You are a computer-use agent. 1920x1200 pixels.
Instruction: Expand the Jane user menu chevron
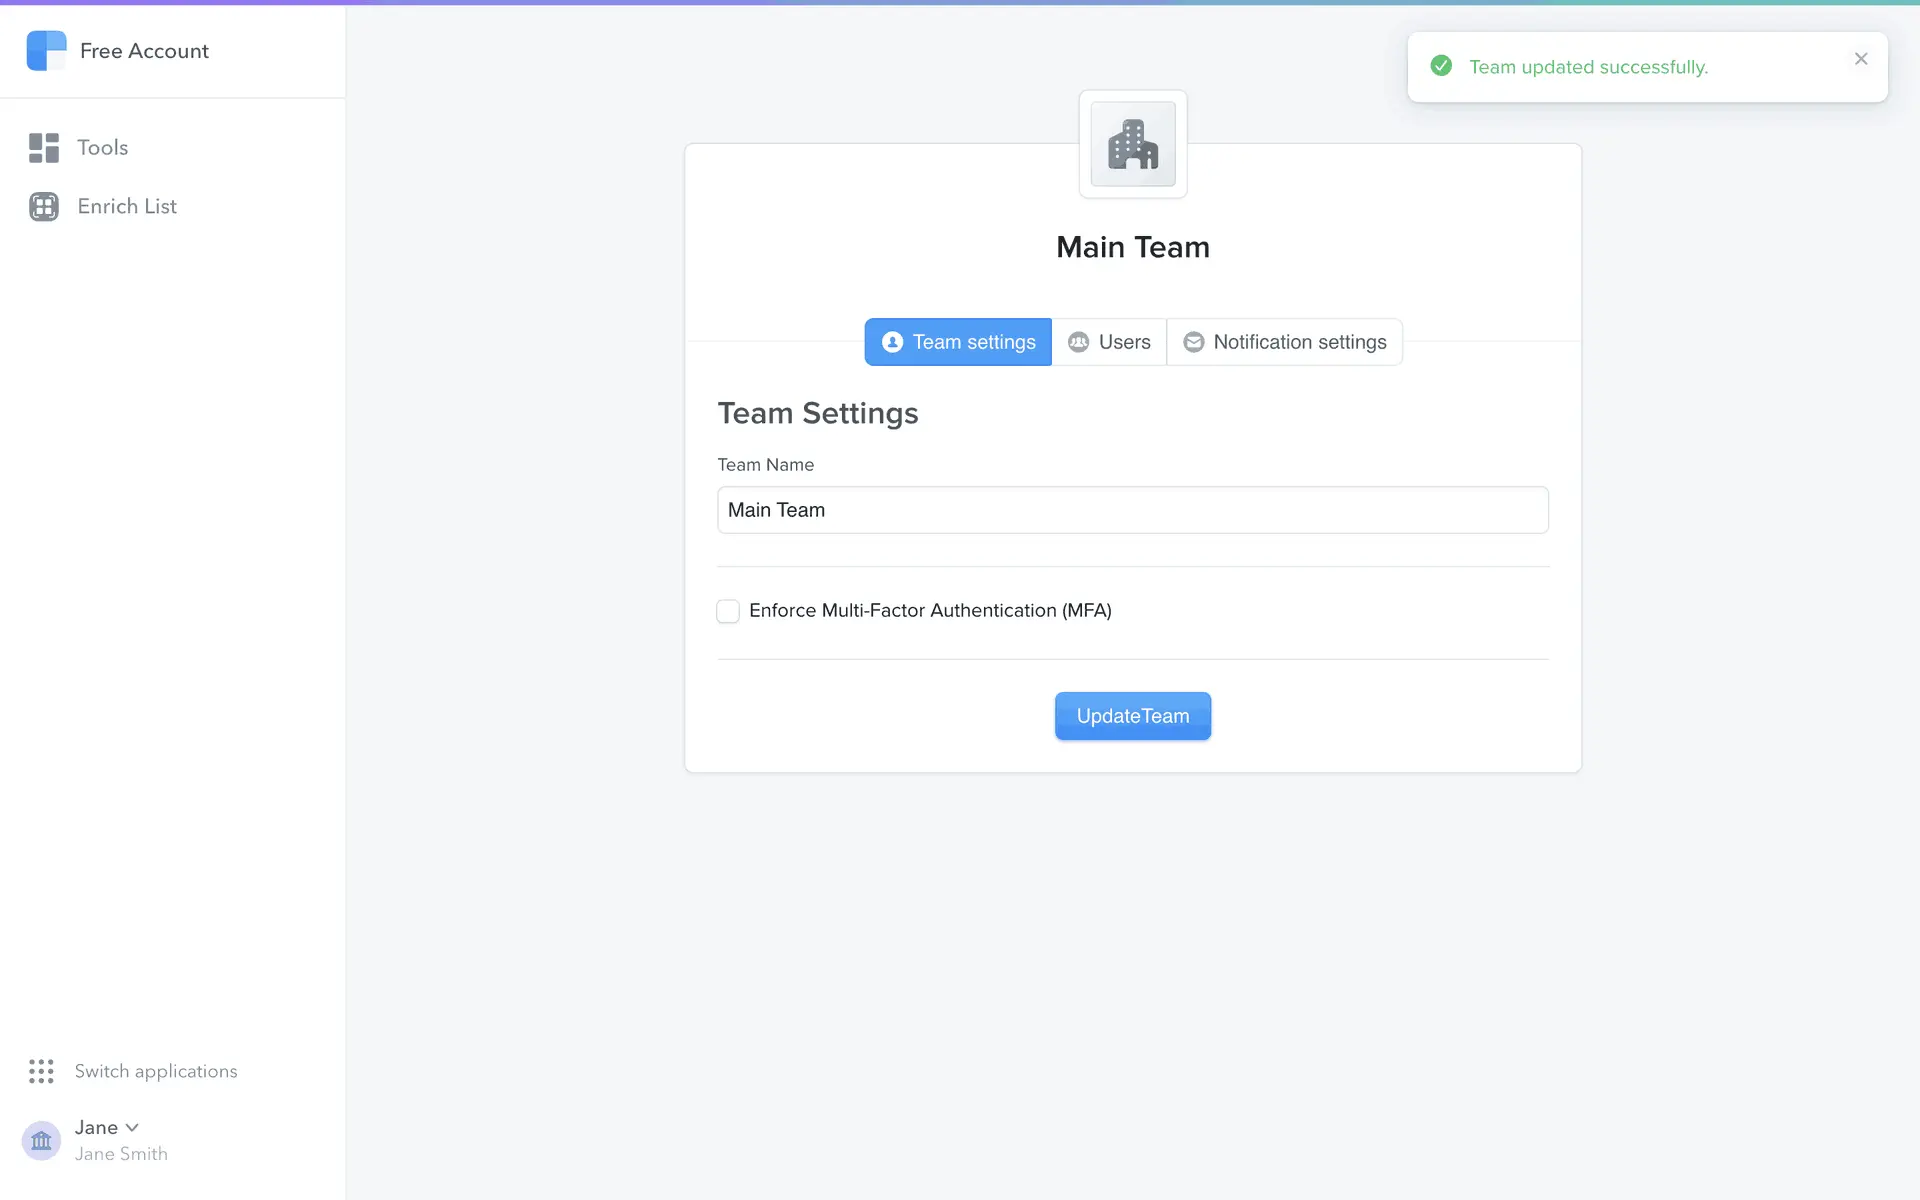132,1127
